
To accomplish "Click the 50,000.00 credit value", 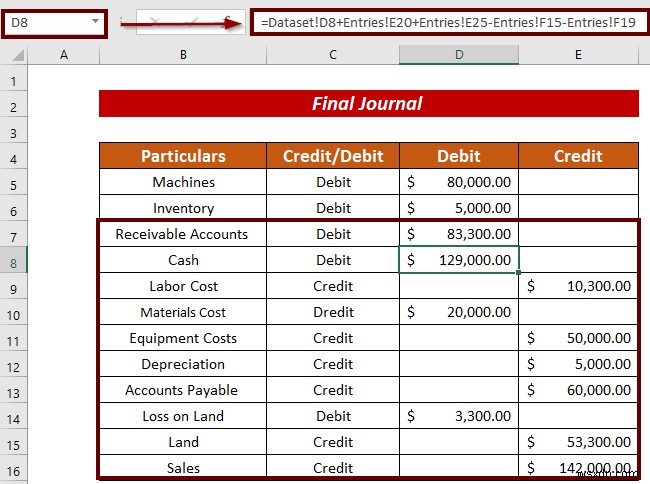I will click(x=578, y=338).
